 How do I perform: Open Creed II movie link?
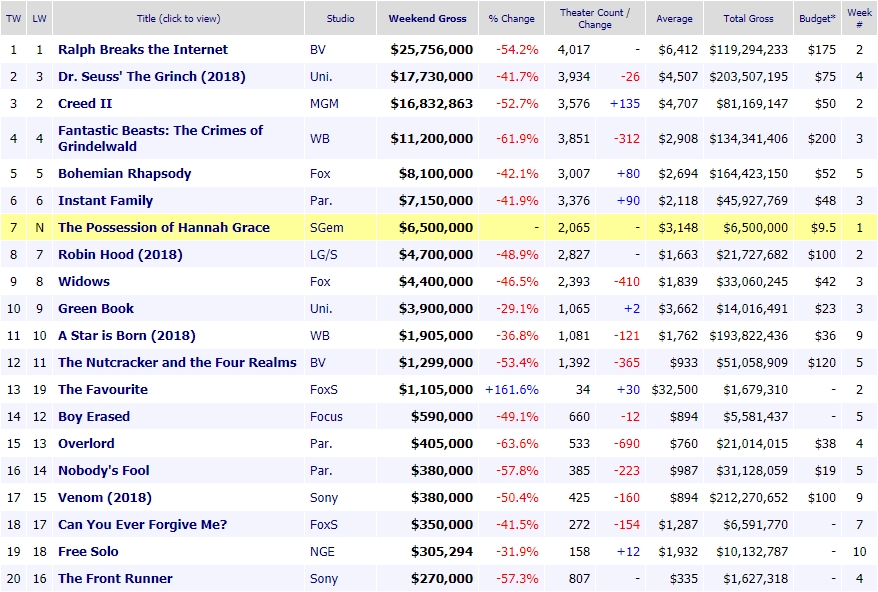coord(85,104)
